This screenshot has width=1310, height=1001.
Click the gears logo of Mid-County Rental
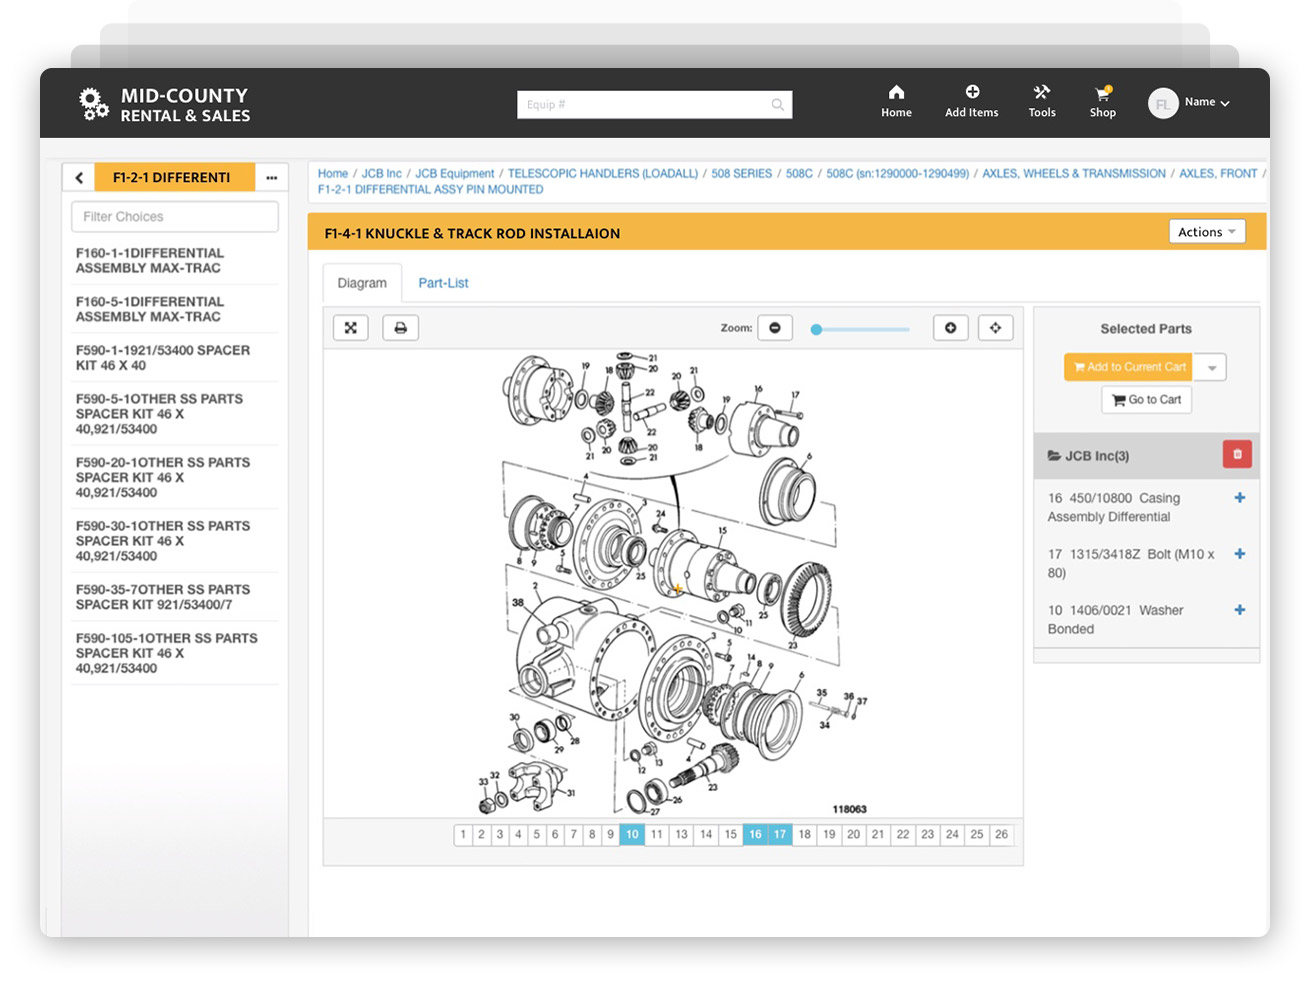(93, 103)
